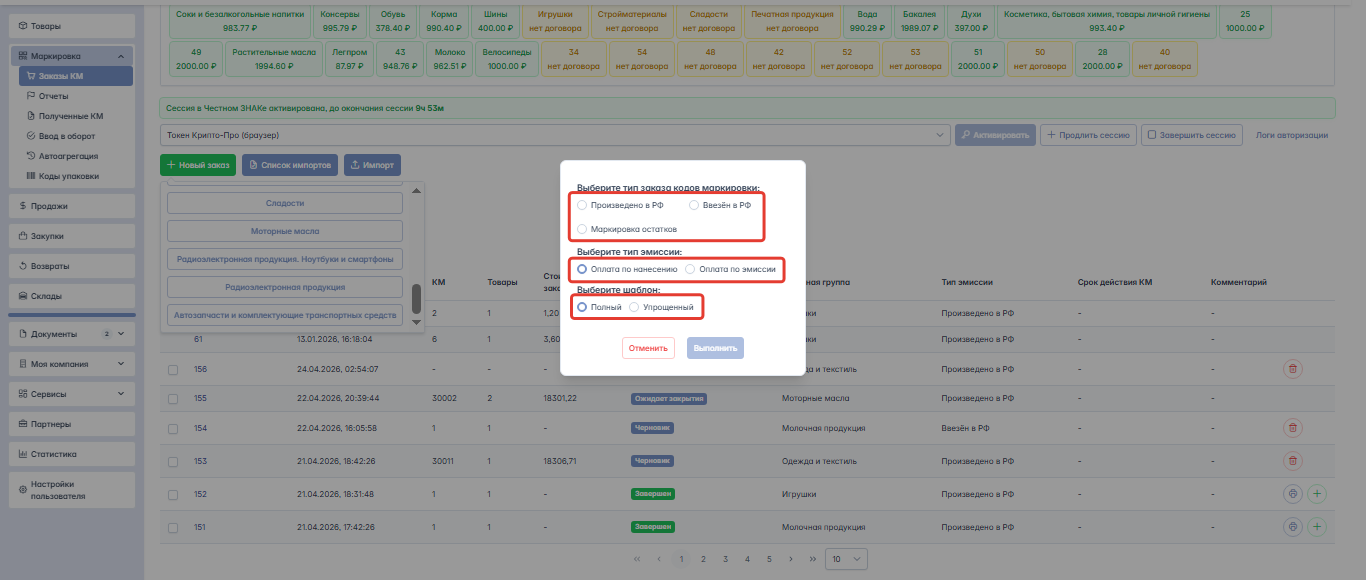Delete order 156 via its trash icon
The width and height of the screenshot is (1366, 580).
[x=1293, y=369]
